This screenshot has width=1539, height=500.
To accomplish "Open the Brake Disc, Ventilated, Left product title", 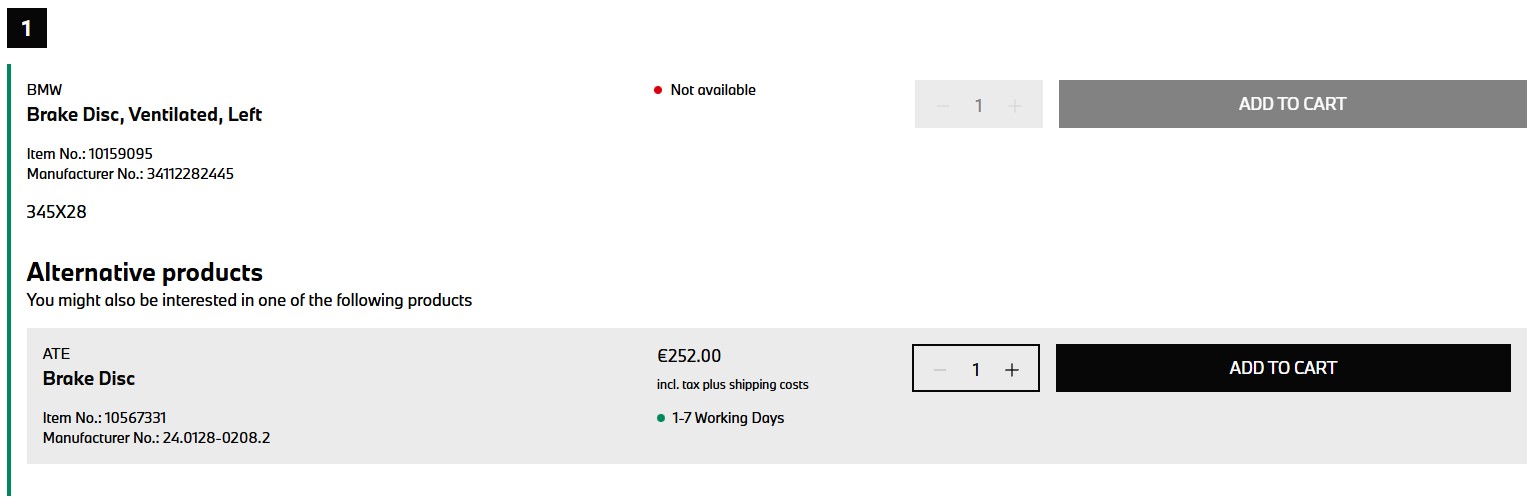I will pyautogui.click(x=144, y=115).
